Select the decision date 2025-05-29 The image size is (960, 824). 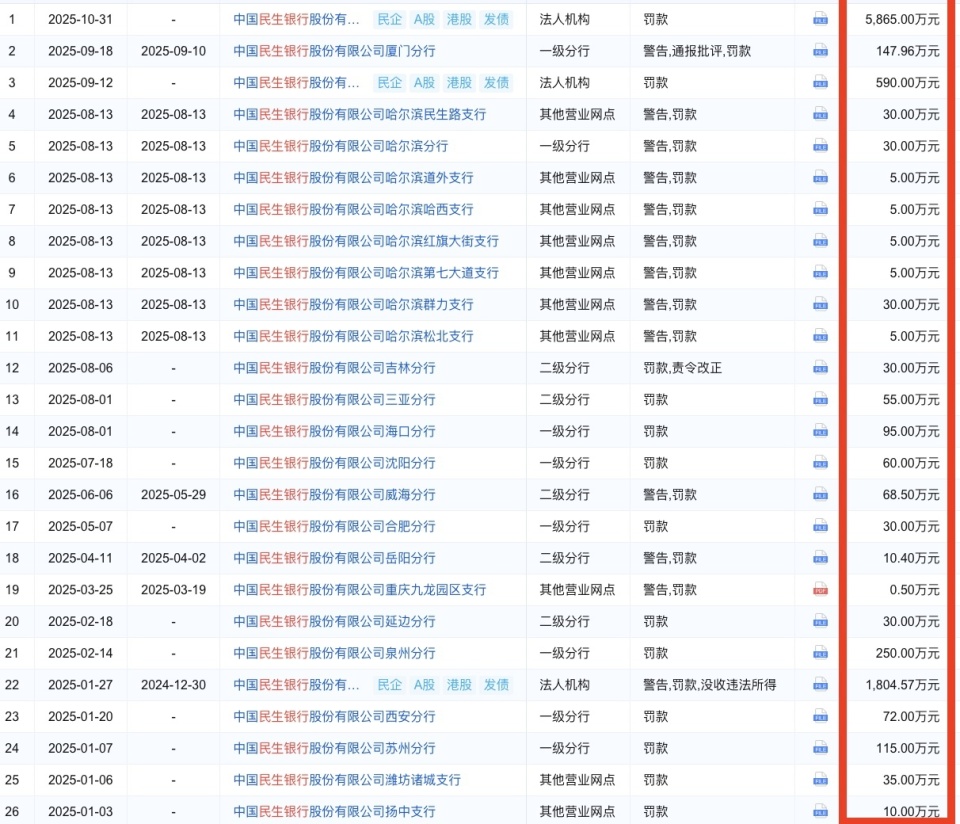(x=173, y=495)
